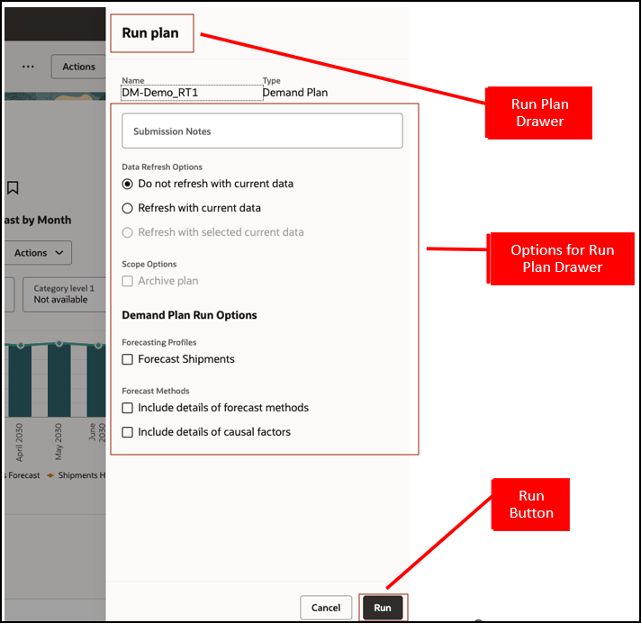This screenshot has width=642, height=624.
Task: Click the Name field DM-Demo_RT1
Action: pos(192,93)
